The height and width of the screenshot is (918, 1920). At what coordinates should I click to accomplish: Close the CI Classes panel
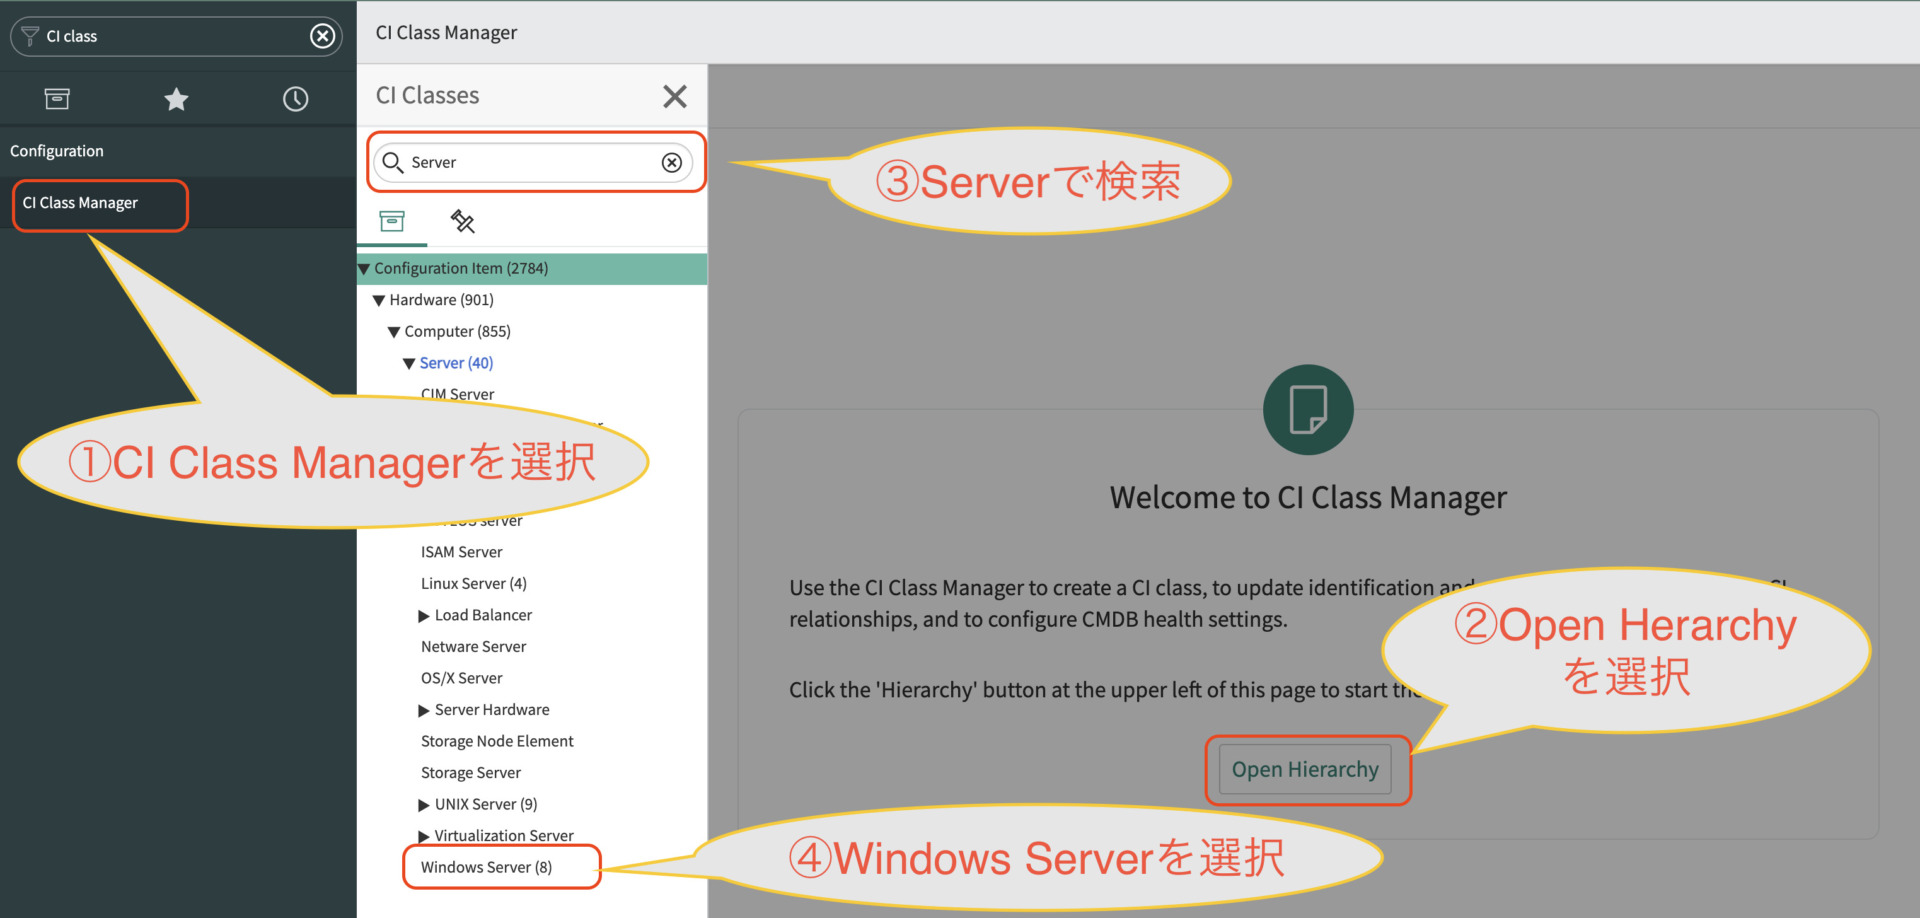pyautogui.click(x=675, y=96)
